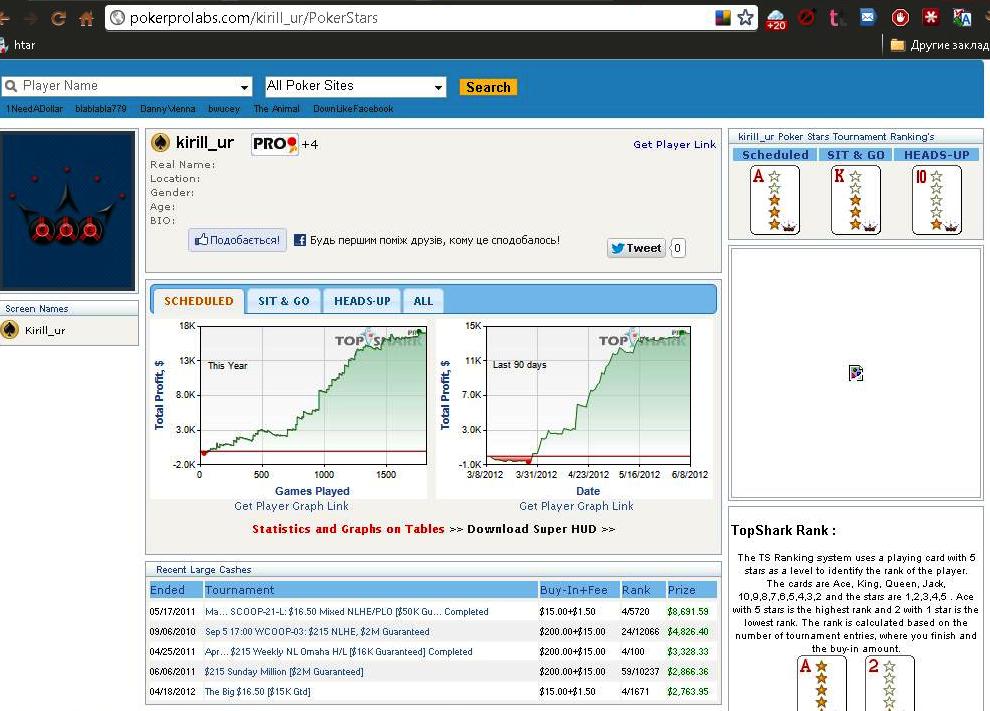Click the PRO badge next to kirill_ur
Image resolution: width=990 pixels, height=711 pixels.
275,144
